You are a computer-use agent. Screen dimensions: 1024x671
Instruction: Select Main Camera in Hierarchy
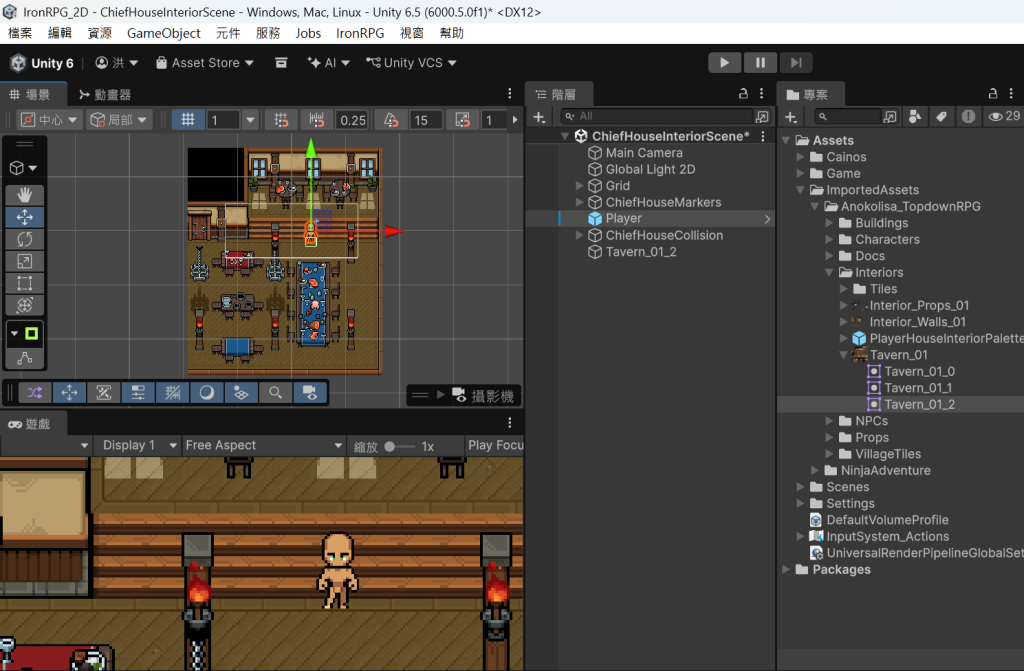click(644, 153)
